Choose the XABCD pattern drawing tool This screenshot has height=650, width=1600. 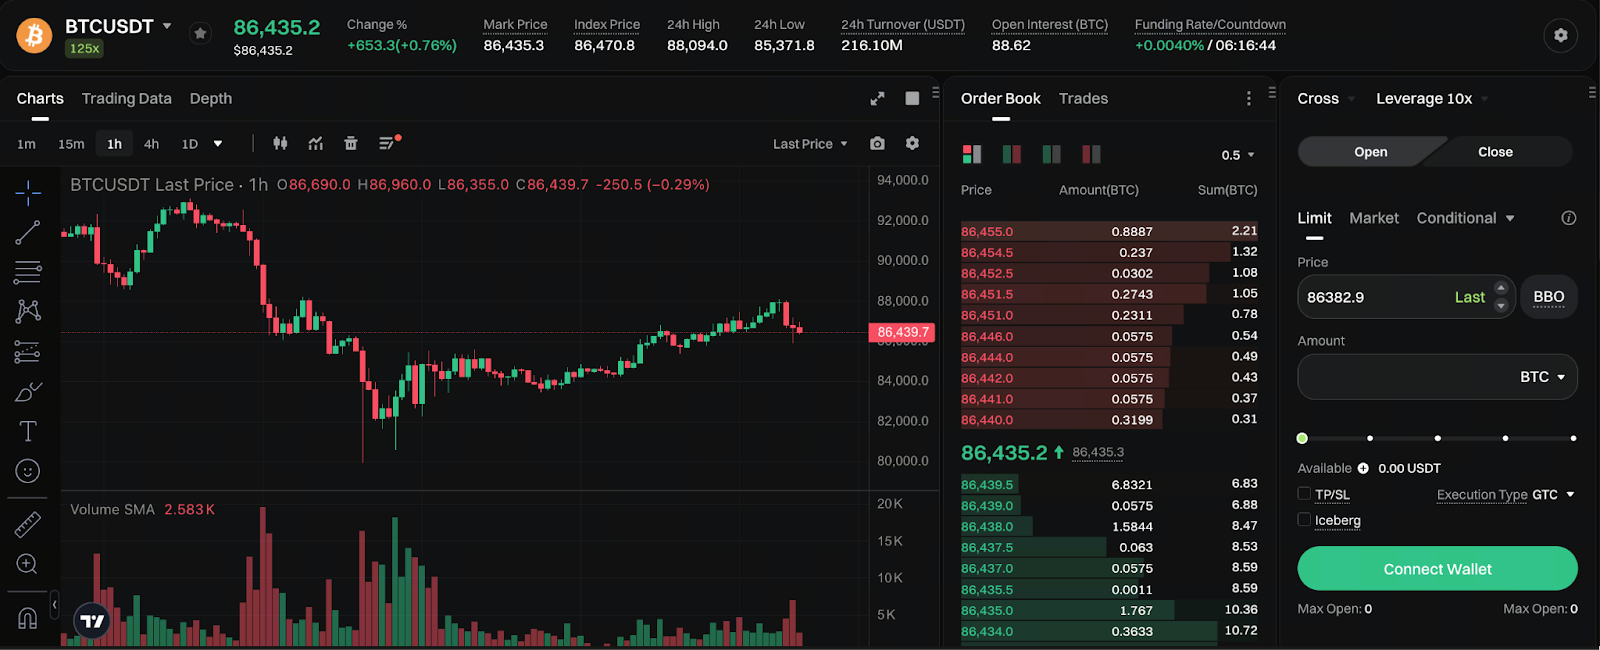tap(28, 311)
